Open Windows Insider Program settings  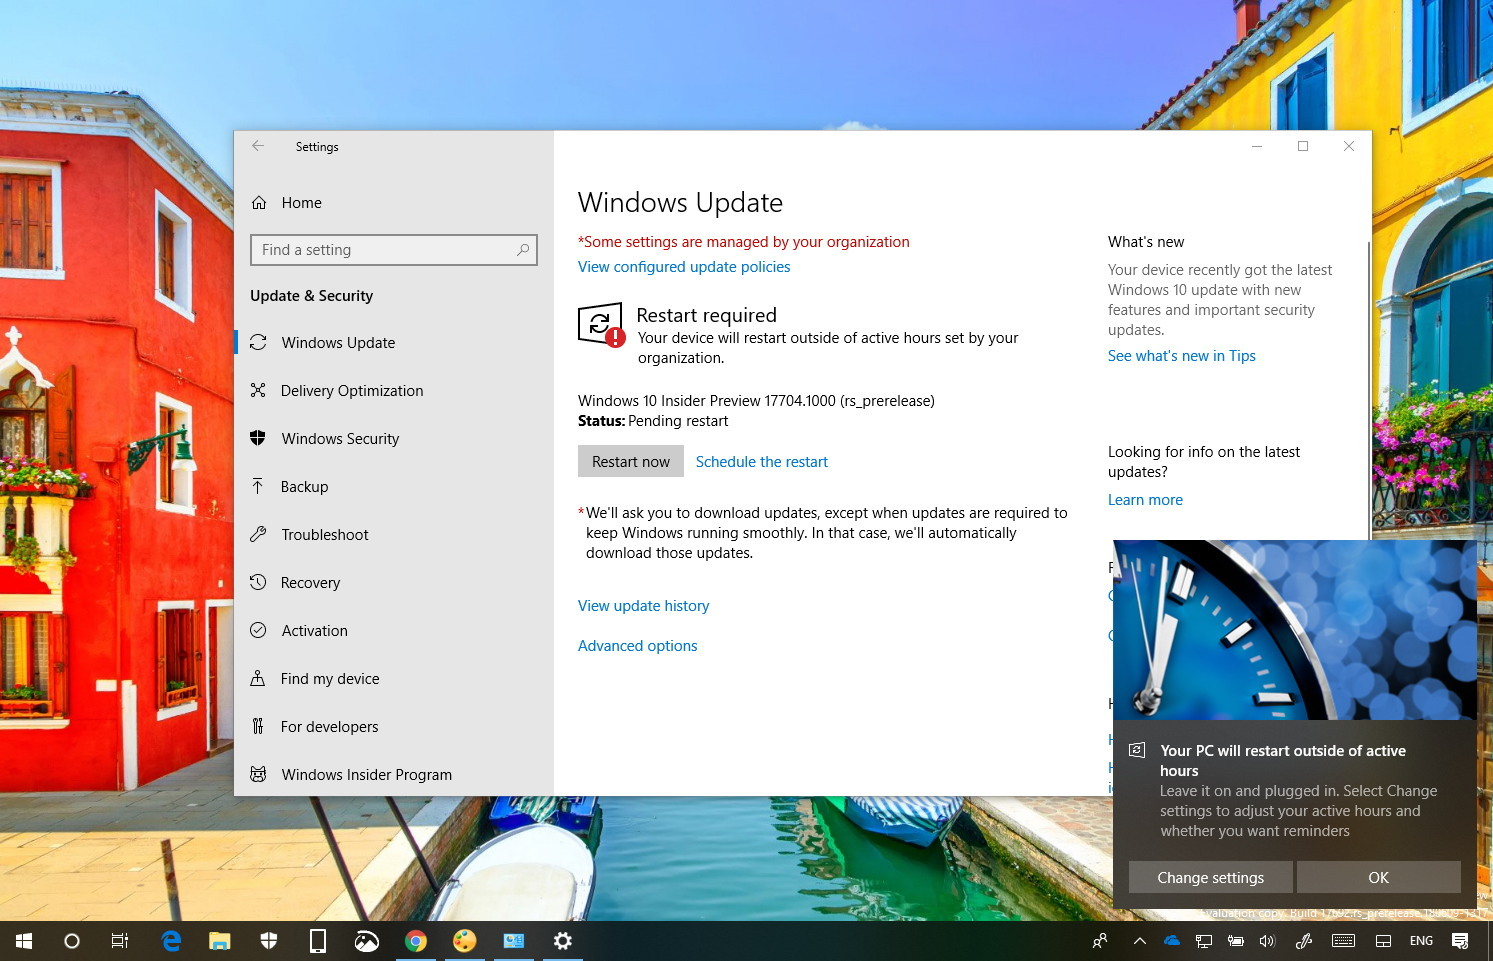pyautogui.click(x=366, y=774)
